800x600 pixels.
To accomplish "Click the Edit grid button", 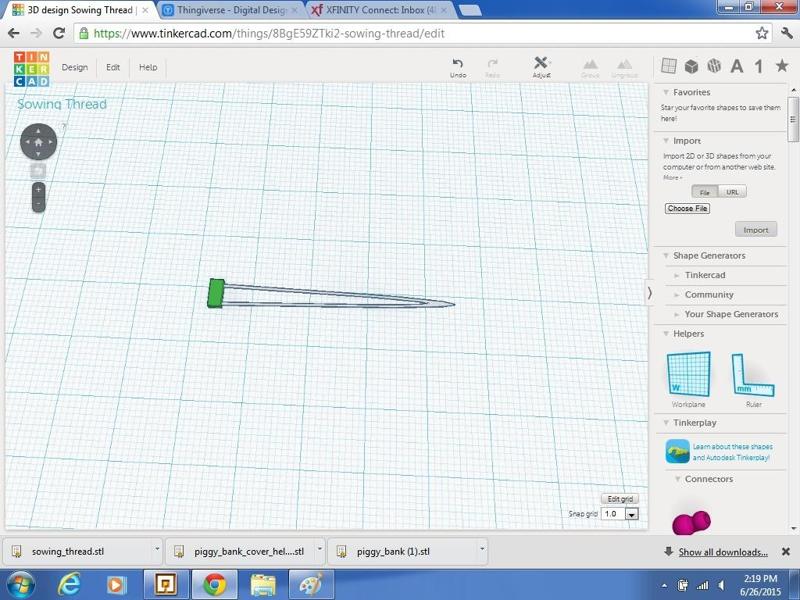I will [620, 498].
